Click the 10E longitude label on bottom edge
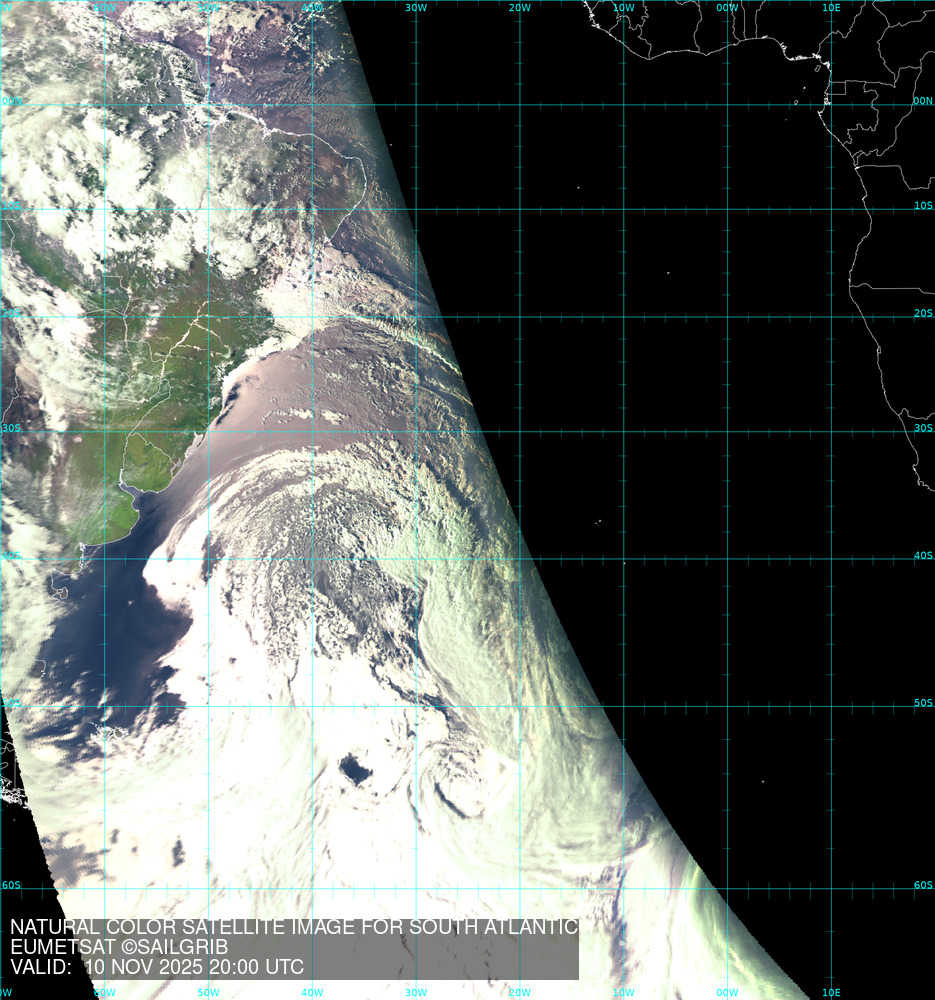Viewport: 935px width, 1000px height. [830, 993]
